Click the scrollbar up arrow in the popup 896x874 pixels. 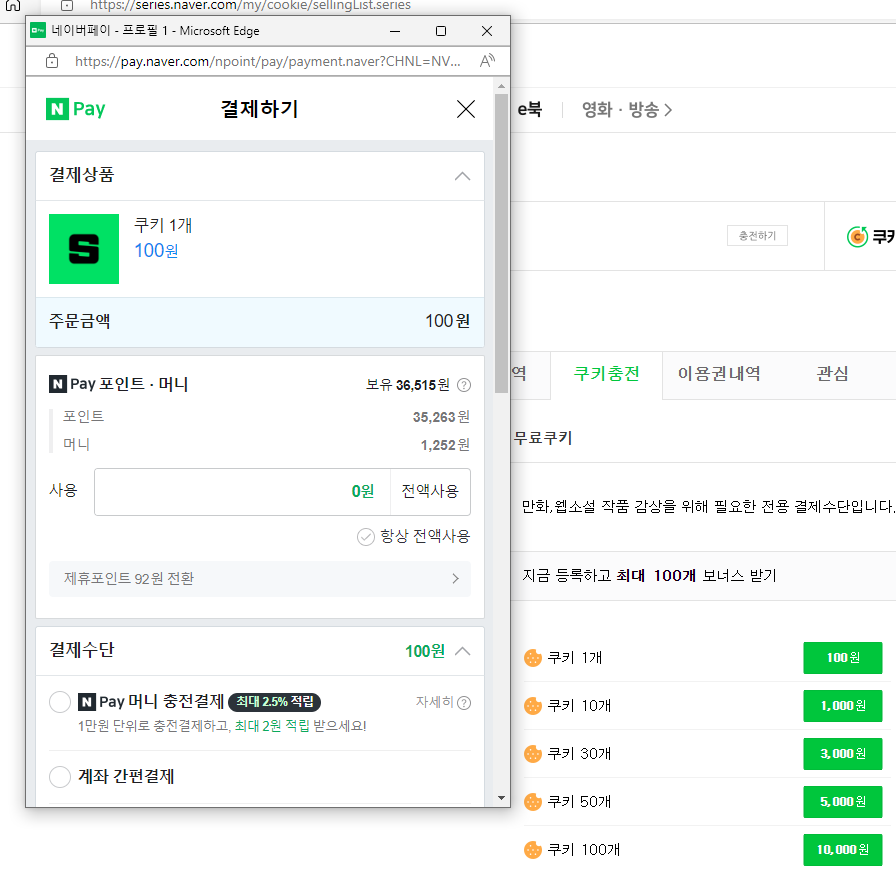tap(501, 86)
